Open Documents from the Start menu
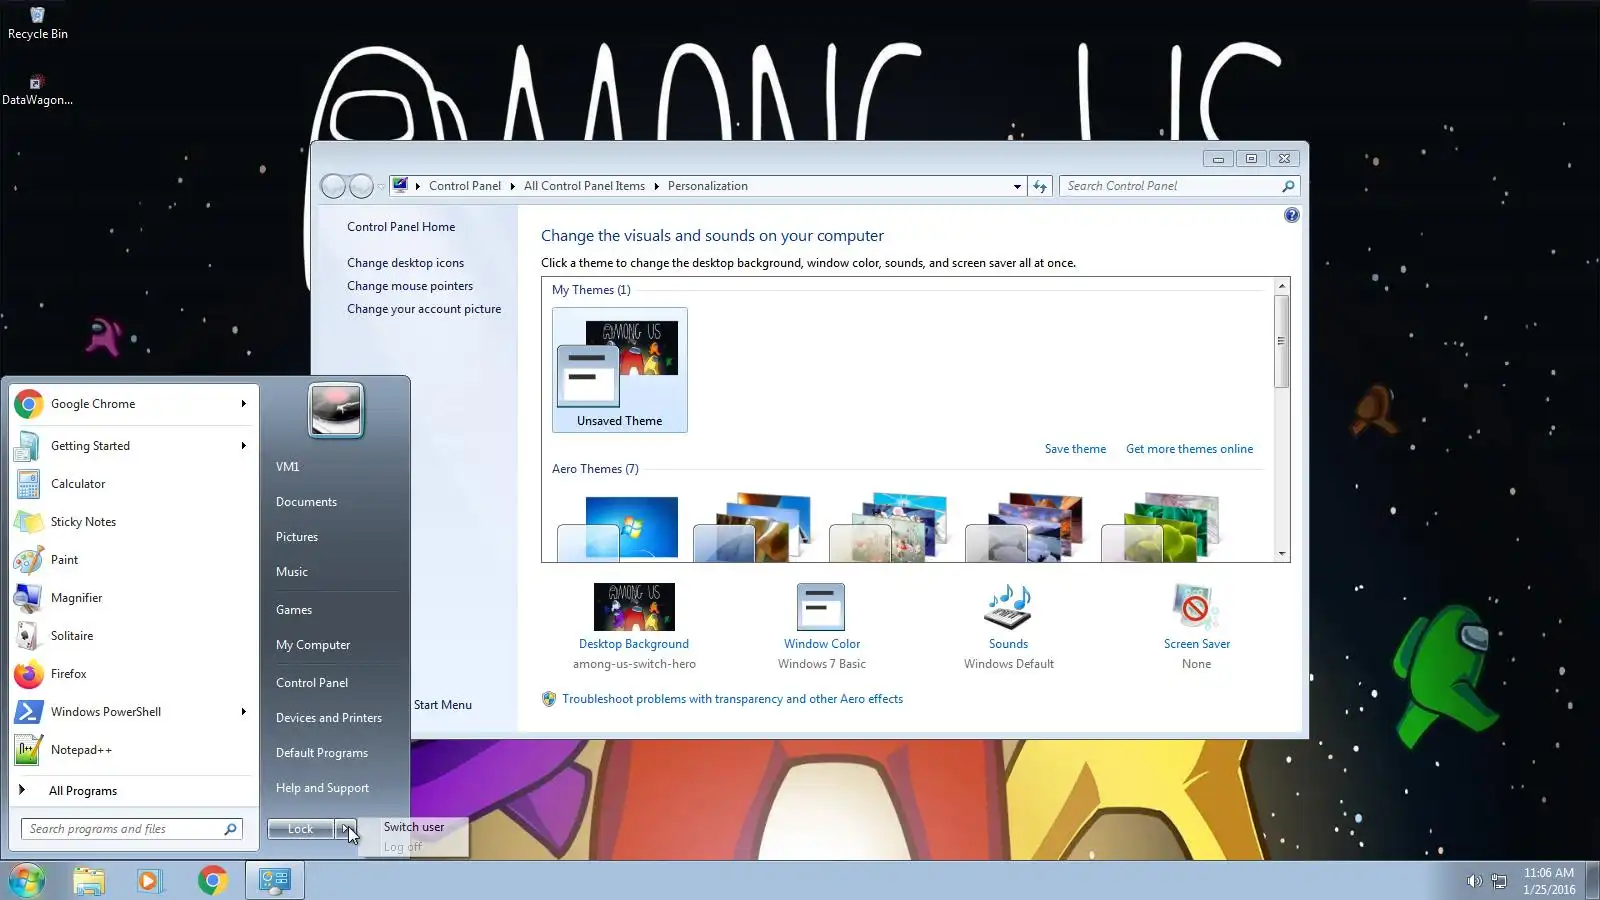The height and width of the screenshot is (900, 1600). point(306,502)
